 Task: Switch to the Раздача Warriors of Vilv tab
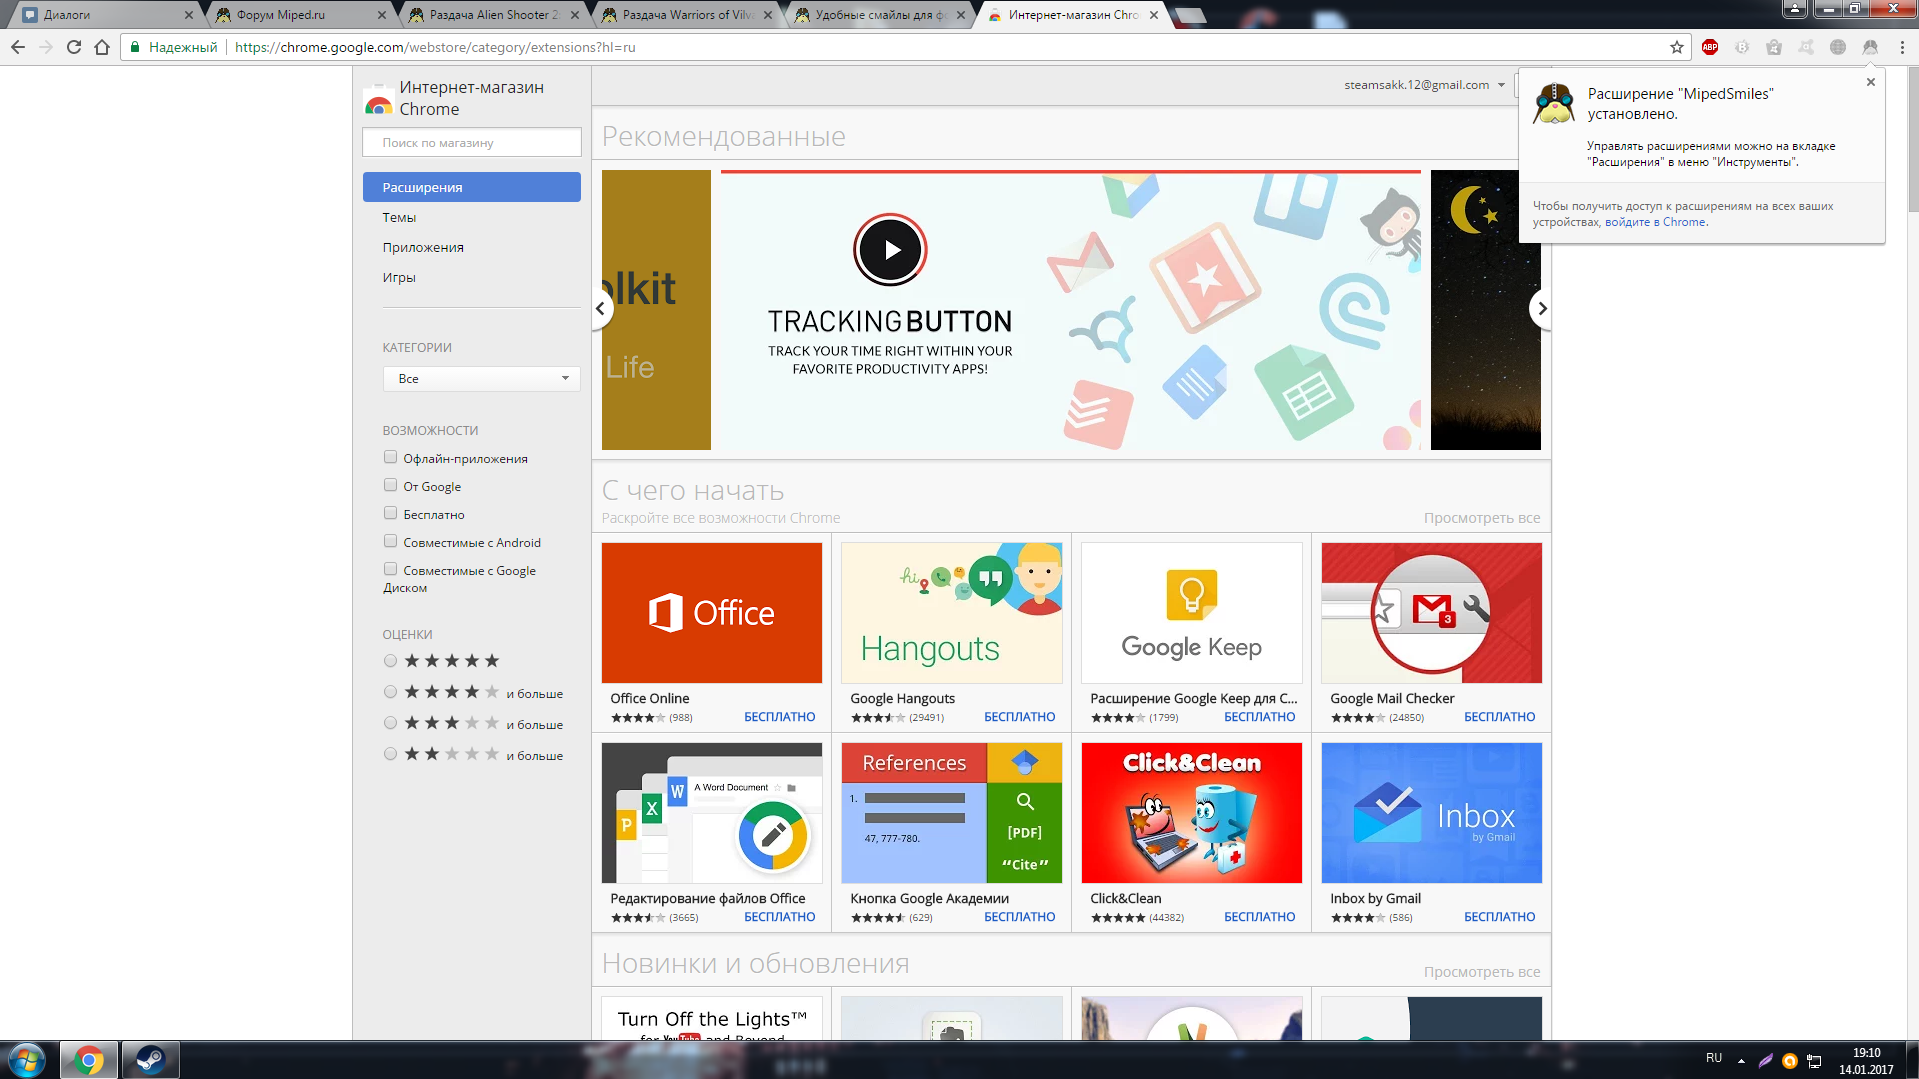tap(686, 15)
